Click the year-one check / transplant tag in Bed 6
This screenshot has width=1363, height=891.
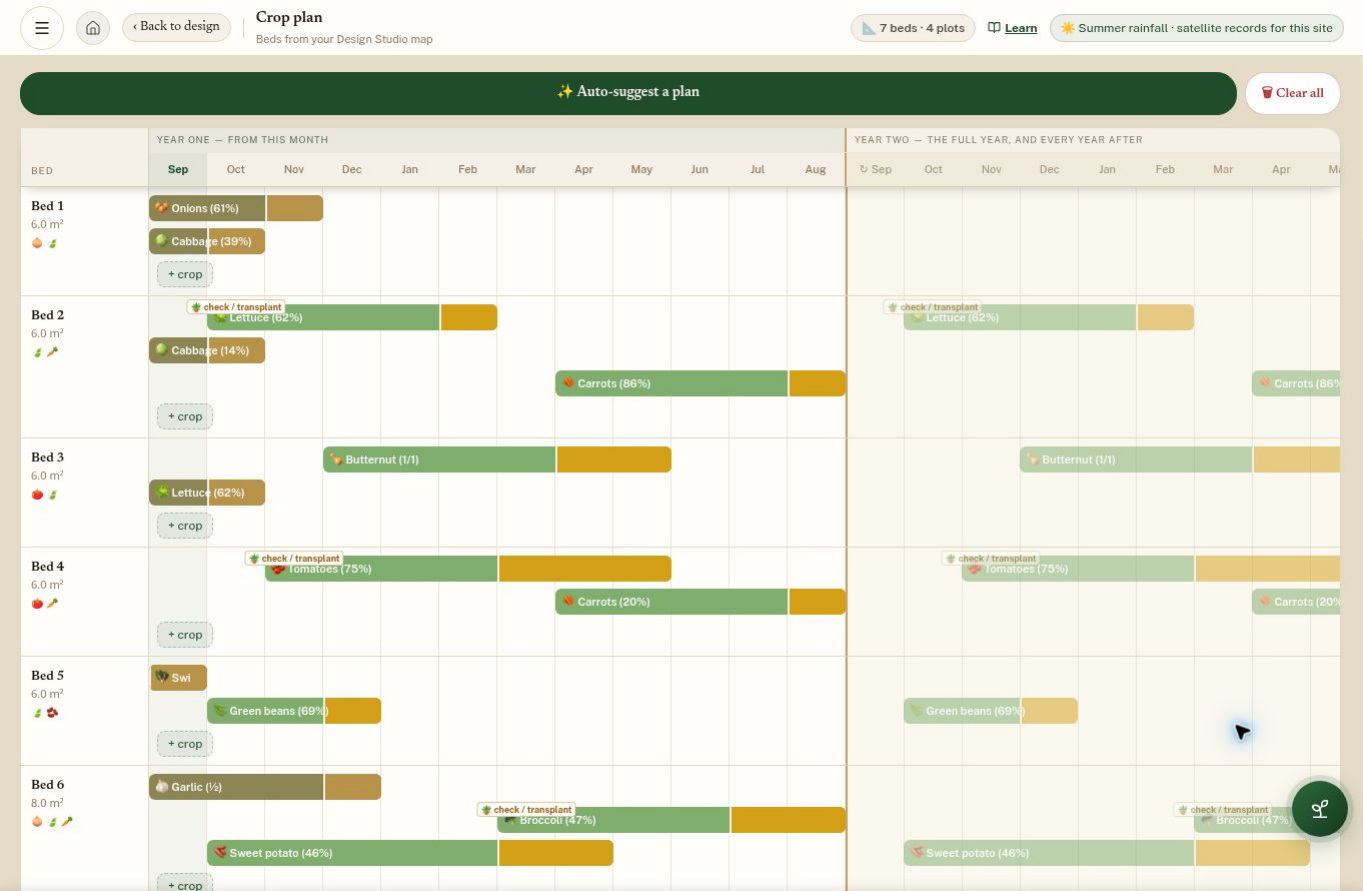(526, 809)
